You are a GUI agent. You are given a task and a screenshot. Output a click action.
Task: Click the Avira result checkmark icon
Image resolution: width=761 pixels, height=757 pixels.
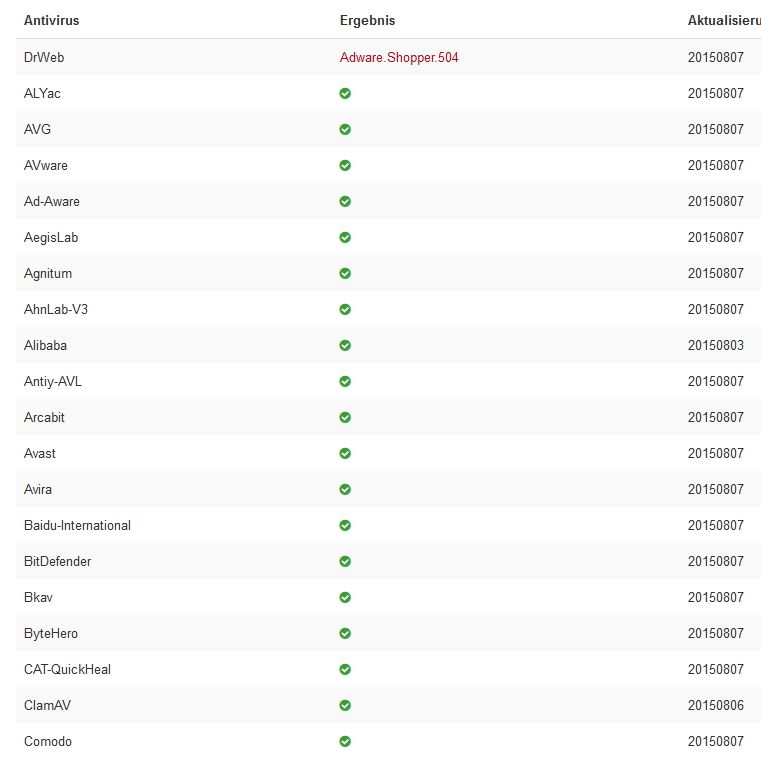pyautogui.click(x=345, y=489)
